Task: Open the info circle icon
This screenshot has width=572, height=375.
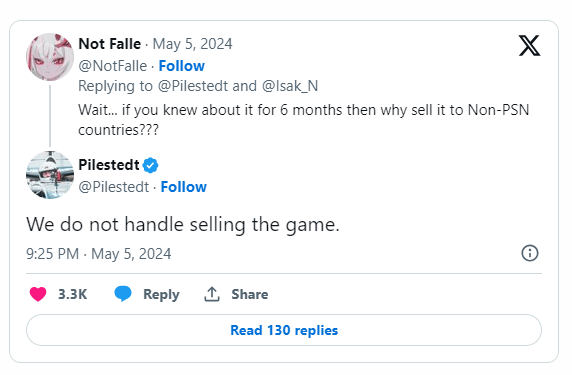Action: [530, 253]
